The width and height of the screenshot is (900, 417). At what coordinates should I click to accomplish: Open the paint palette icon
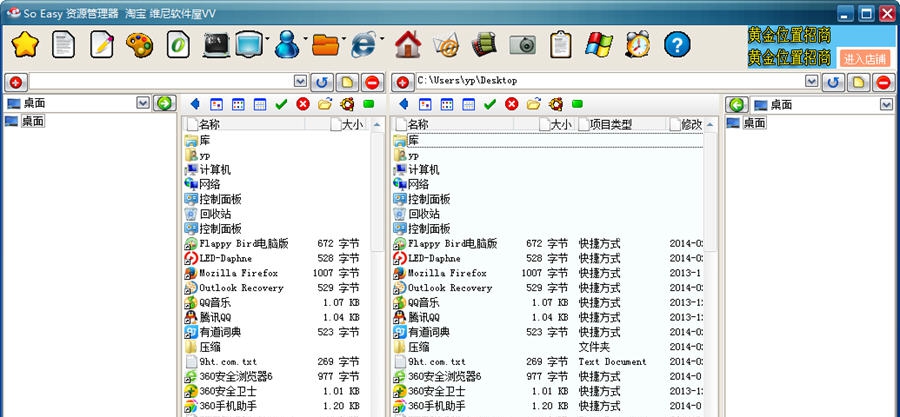[x=139, y=45]
